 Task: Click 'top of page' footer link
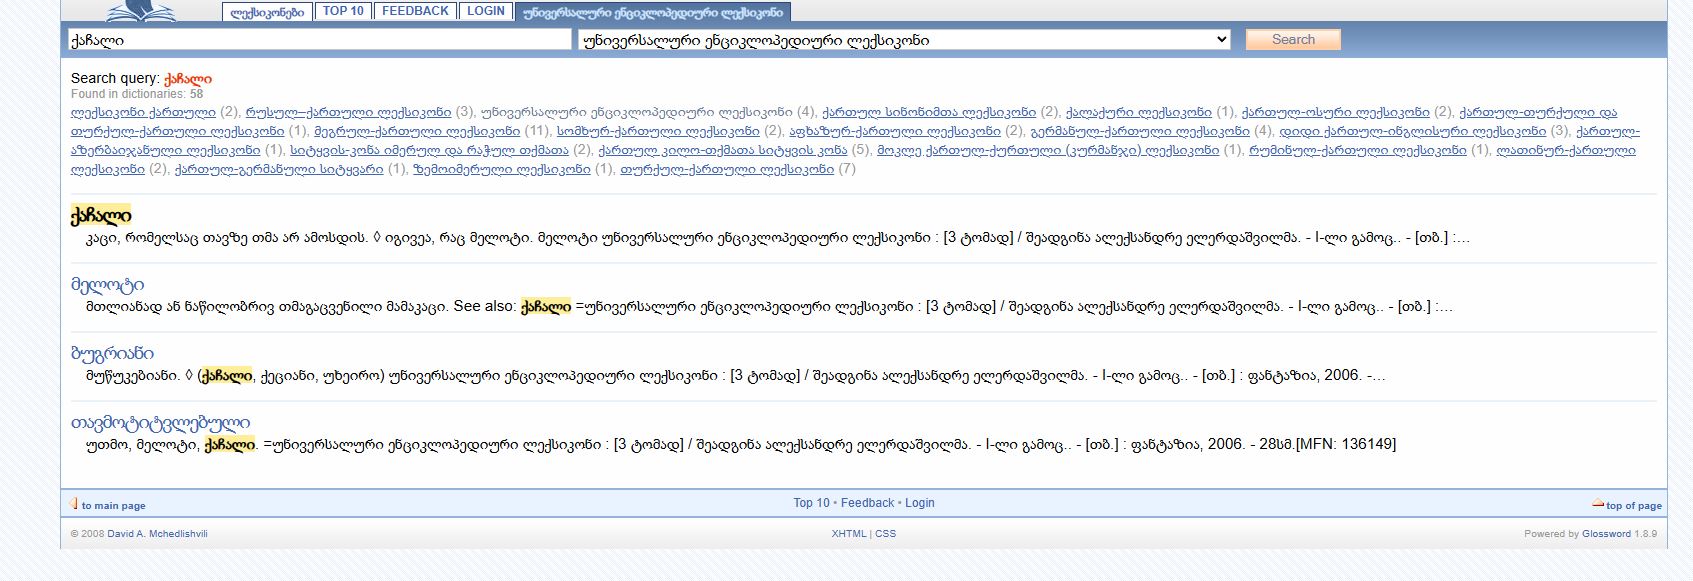point(1634,506)
